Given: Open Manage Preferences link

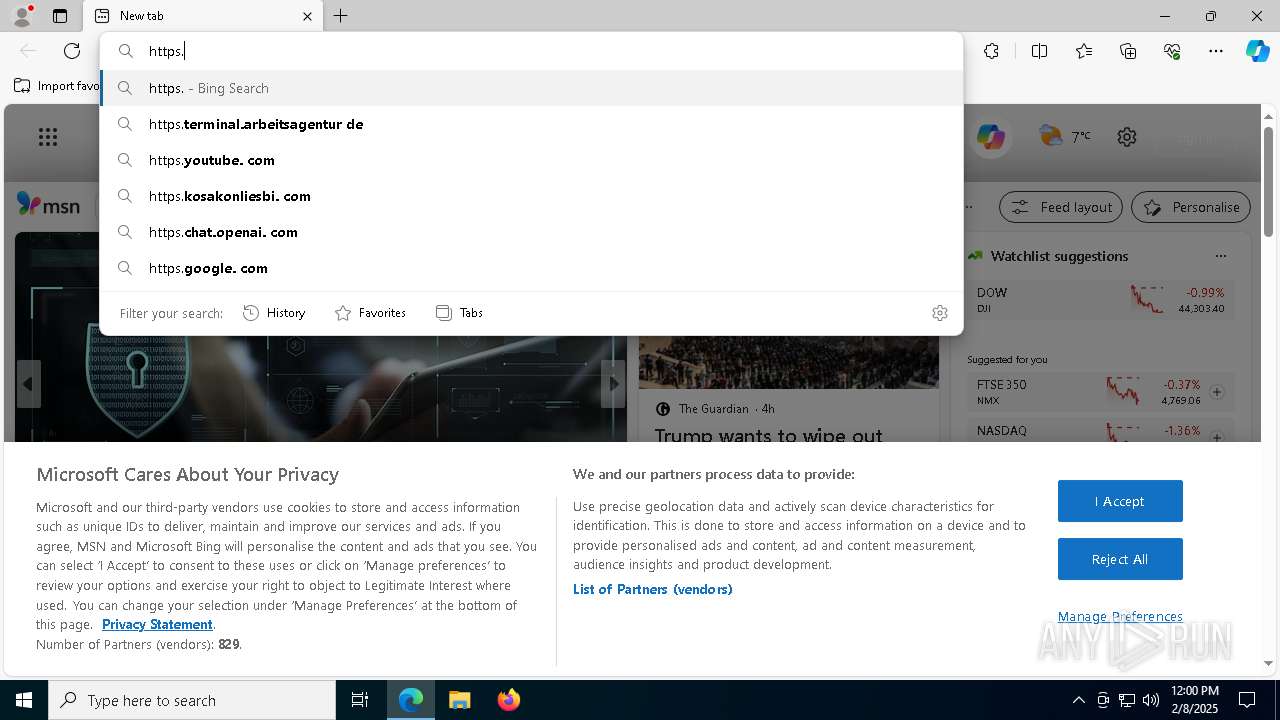Looking at the screenshot, I should pos(1120,616).
